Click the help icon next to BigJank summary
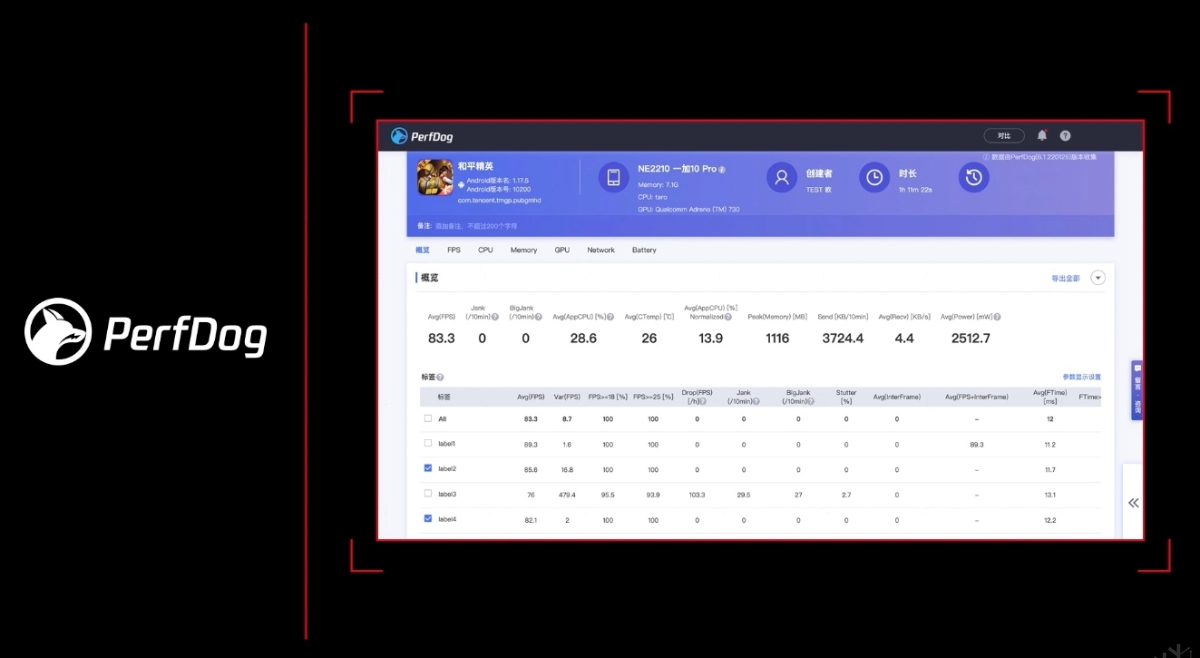Image resolution: width=1200 pixels, height=658 pixels. pyautogui.click(x=538, y=317)
